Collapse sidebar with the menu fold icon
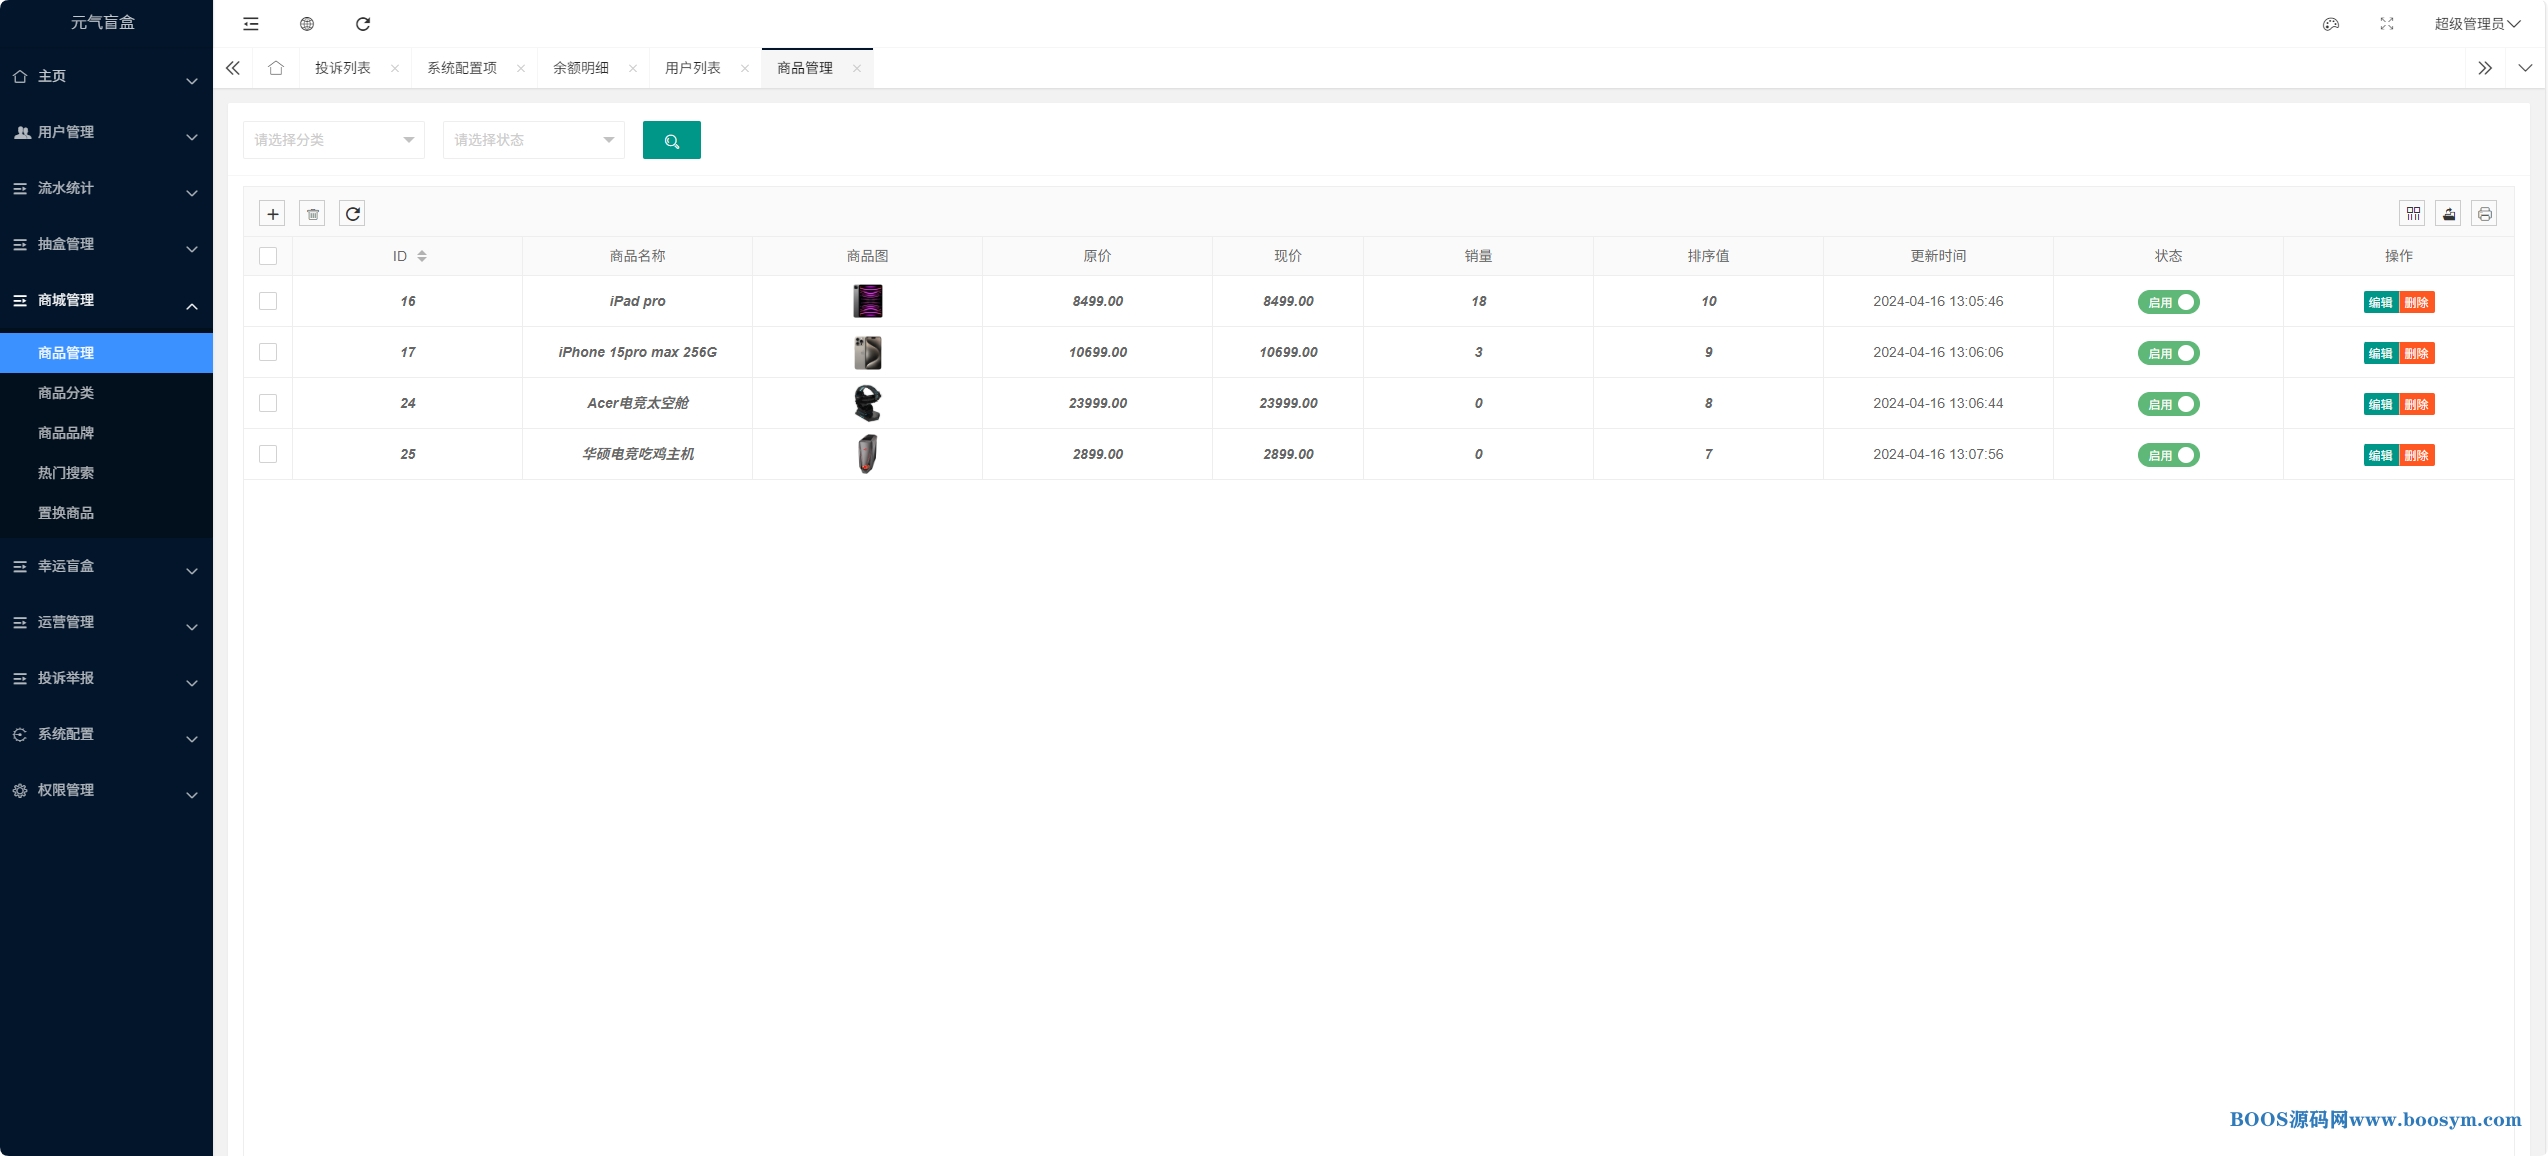 (251, 24)
